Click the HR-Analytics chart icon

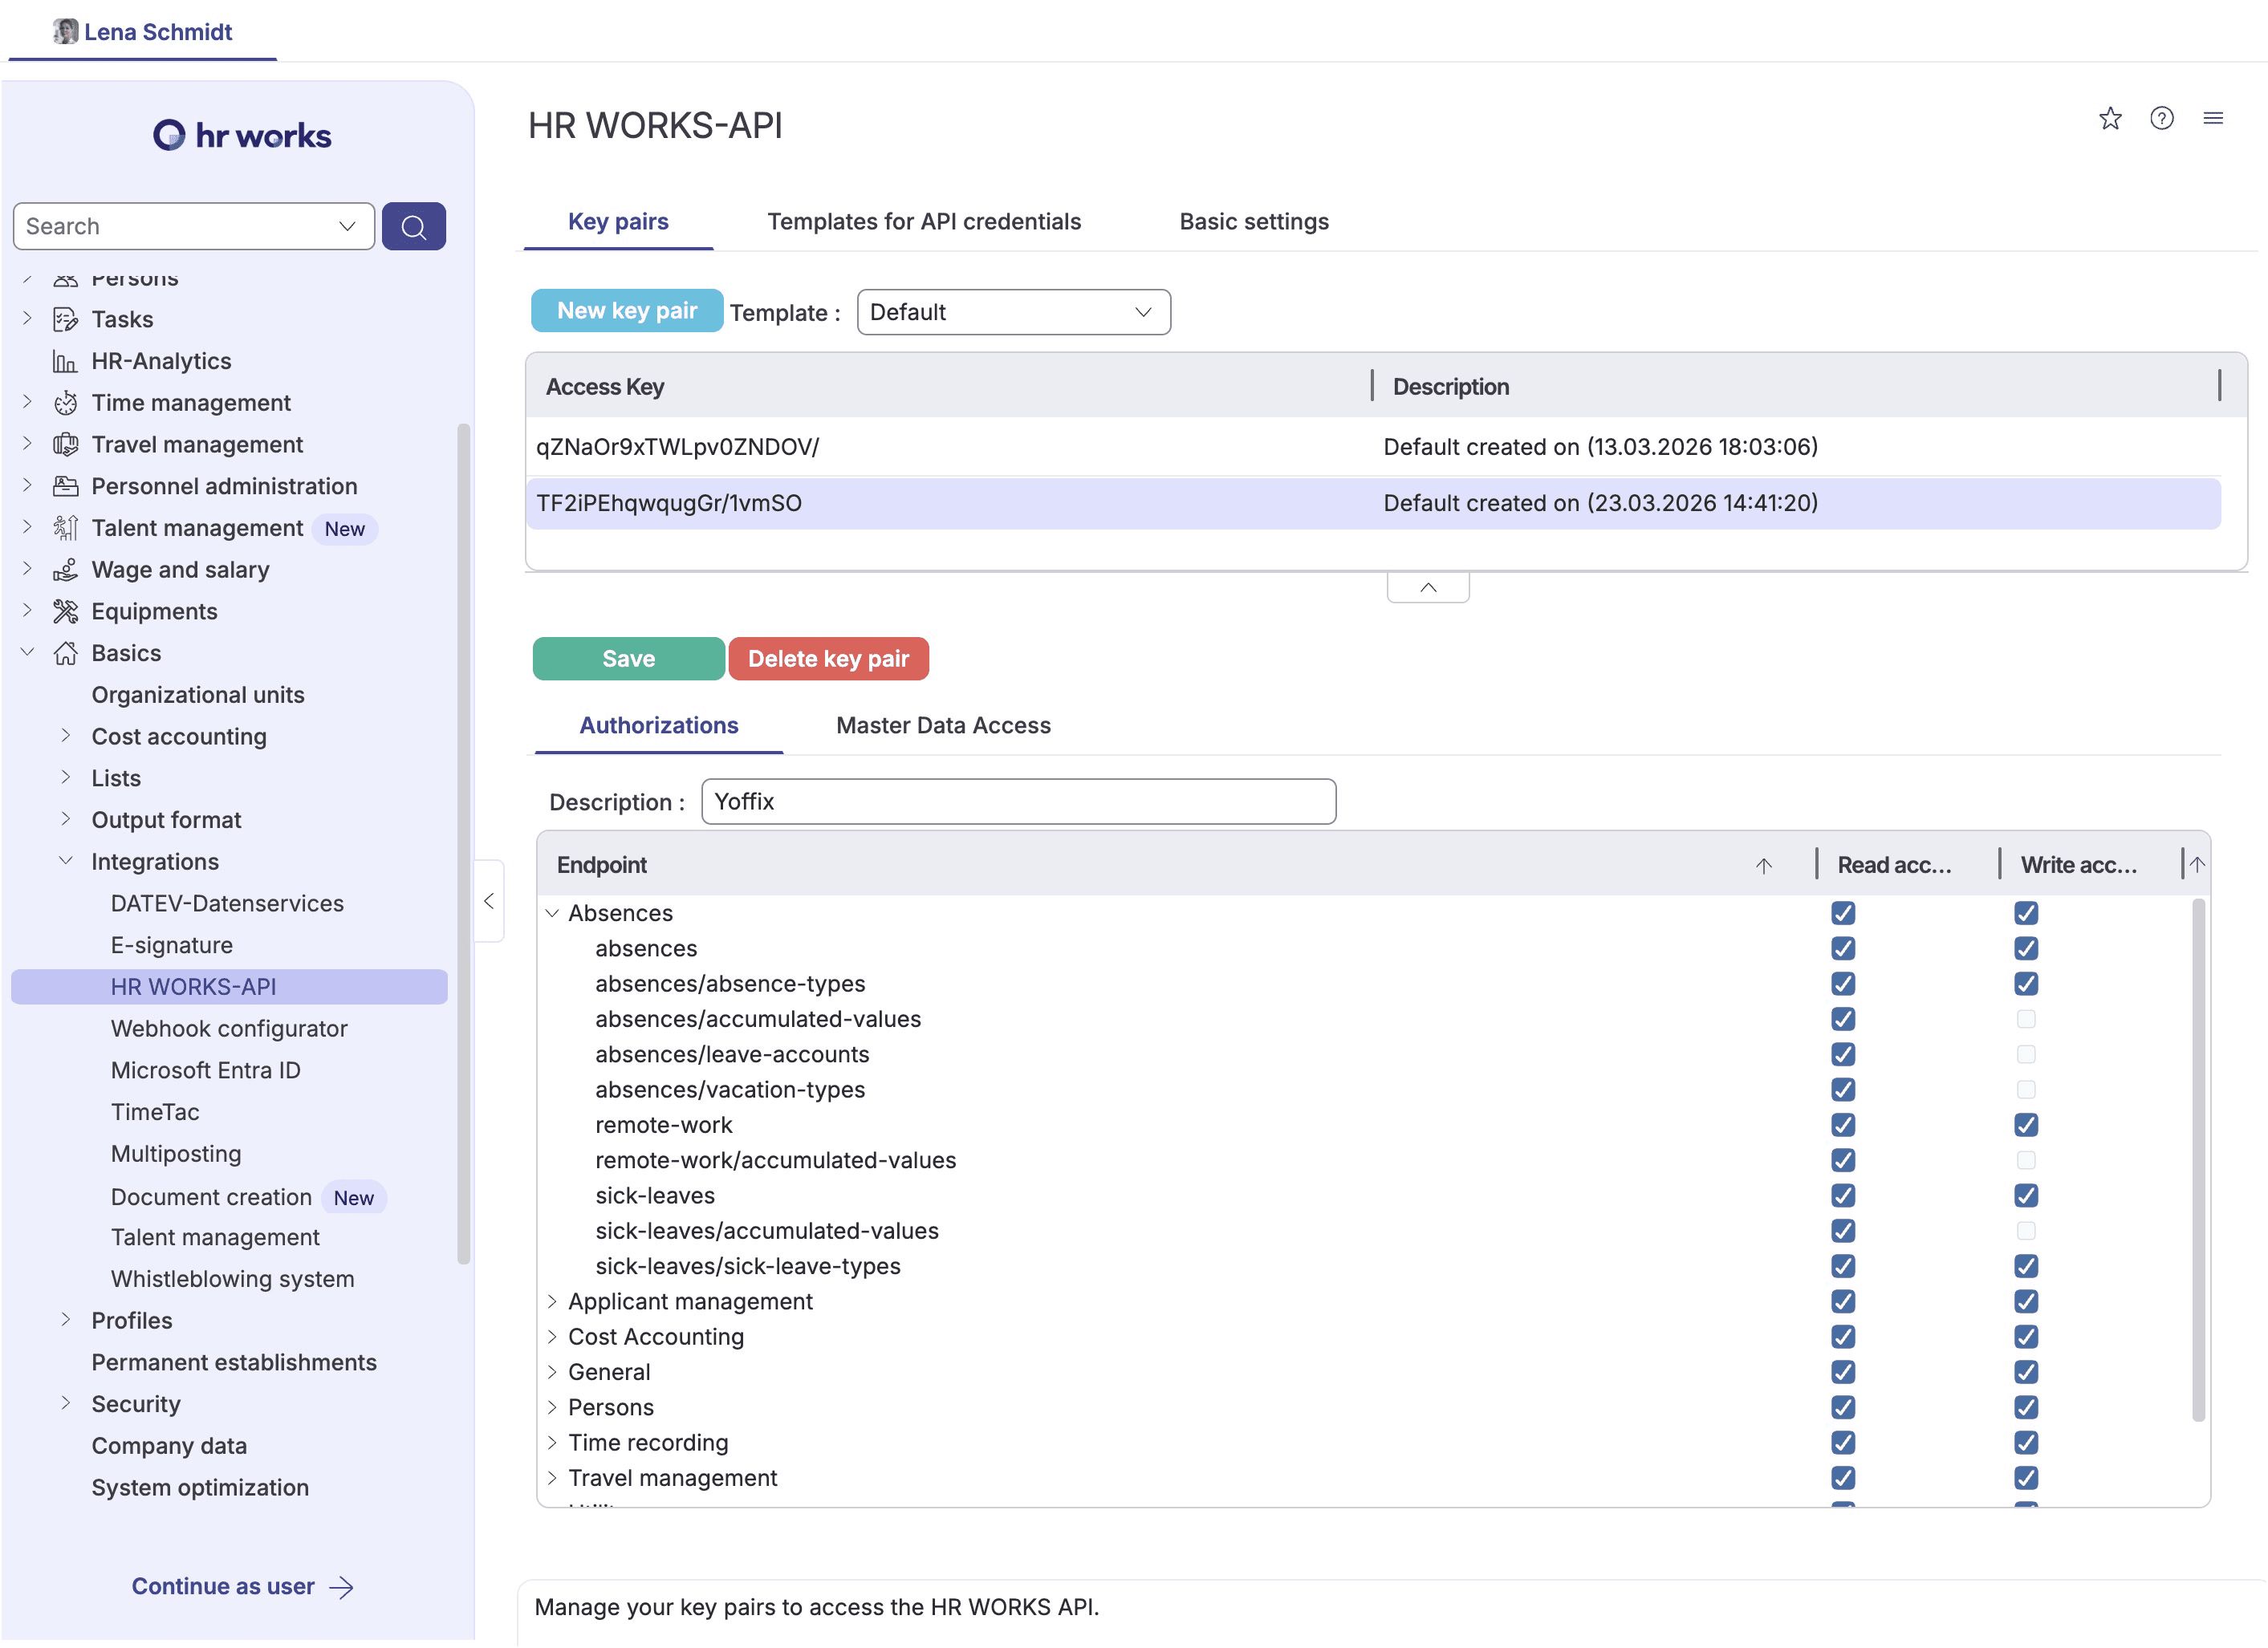coord(65,361)
